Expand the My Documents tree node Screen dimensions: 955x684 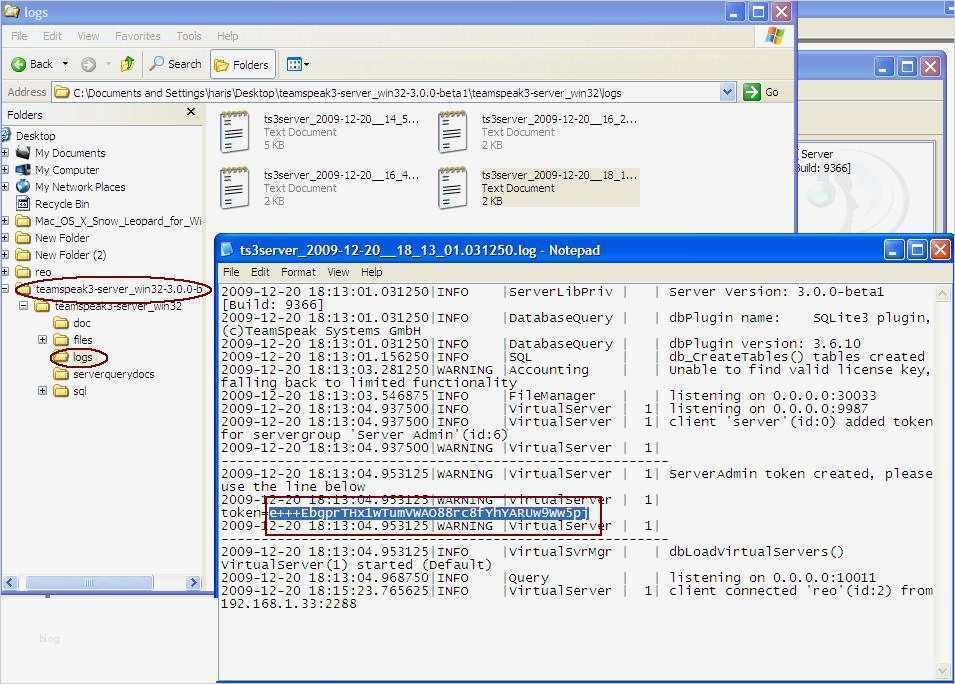tap(4, 153)
